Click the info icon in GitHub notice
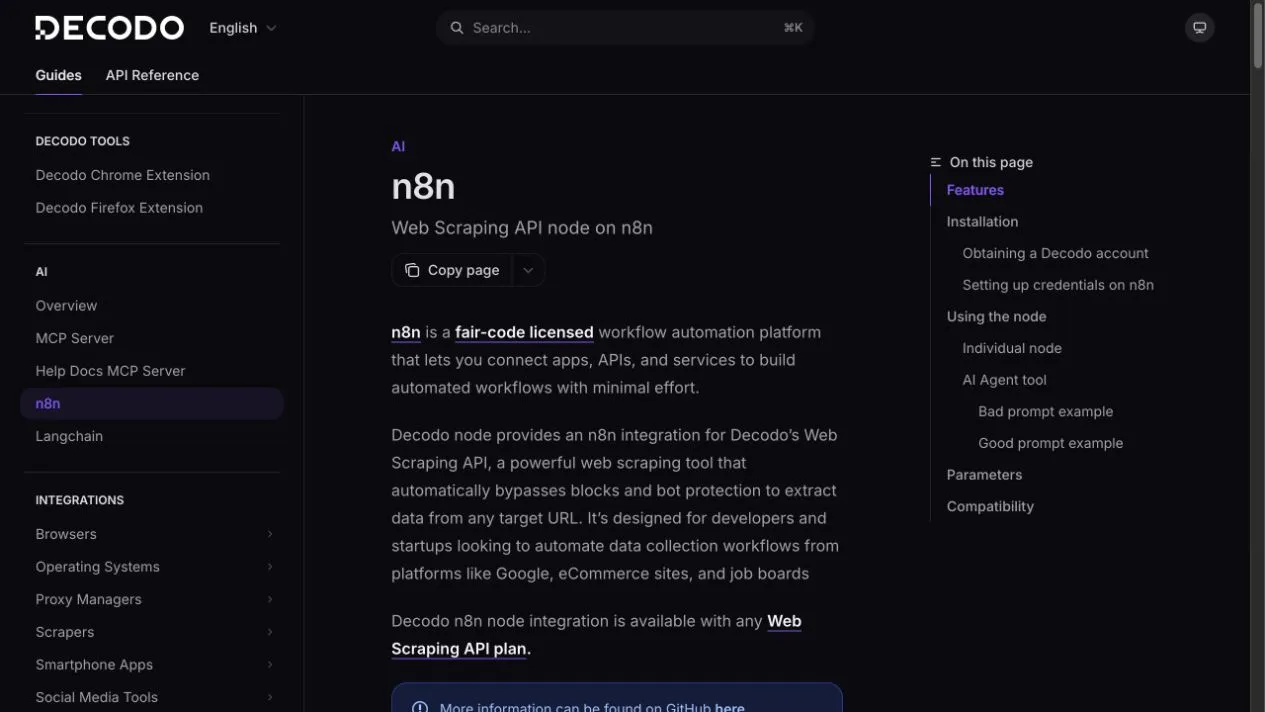This screenshot has height=712, width=1265. point(420,707)
